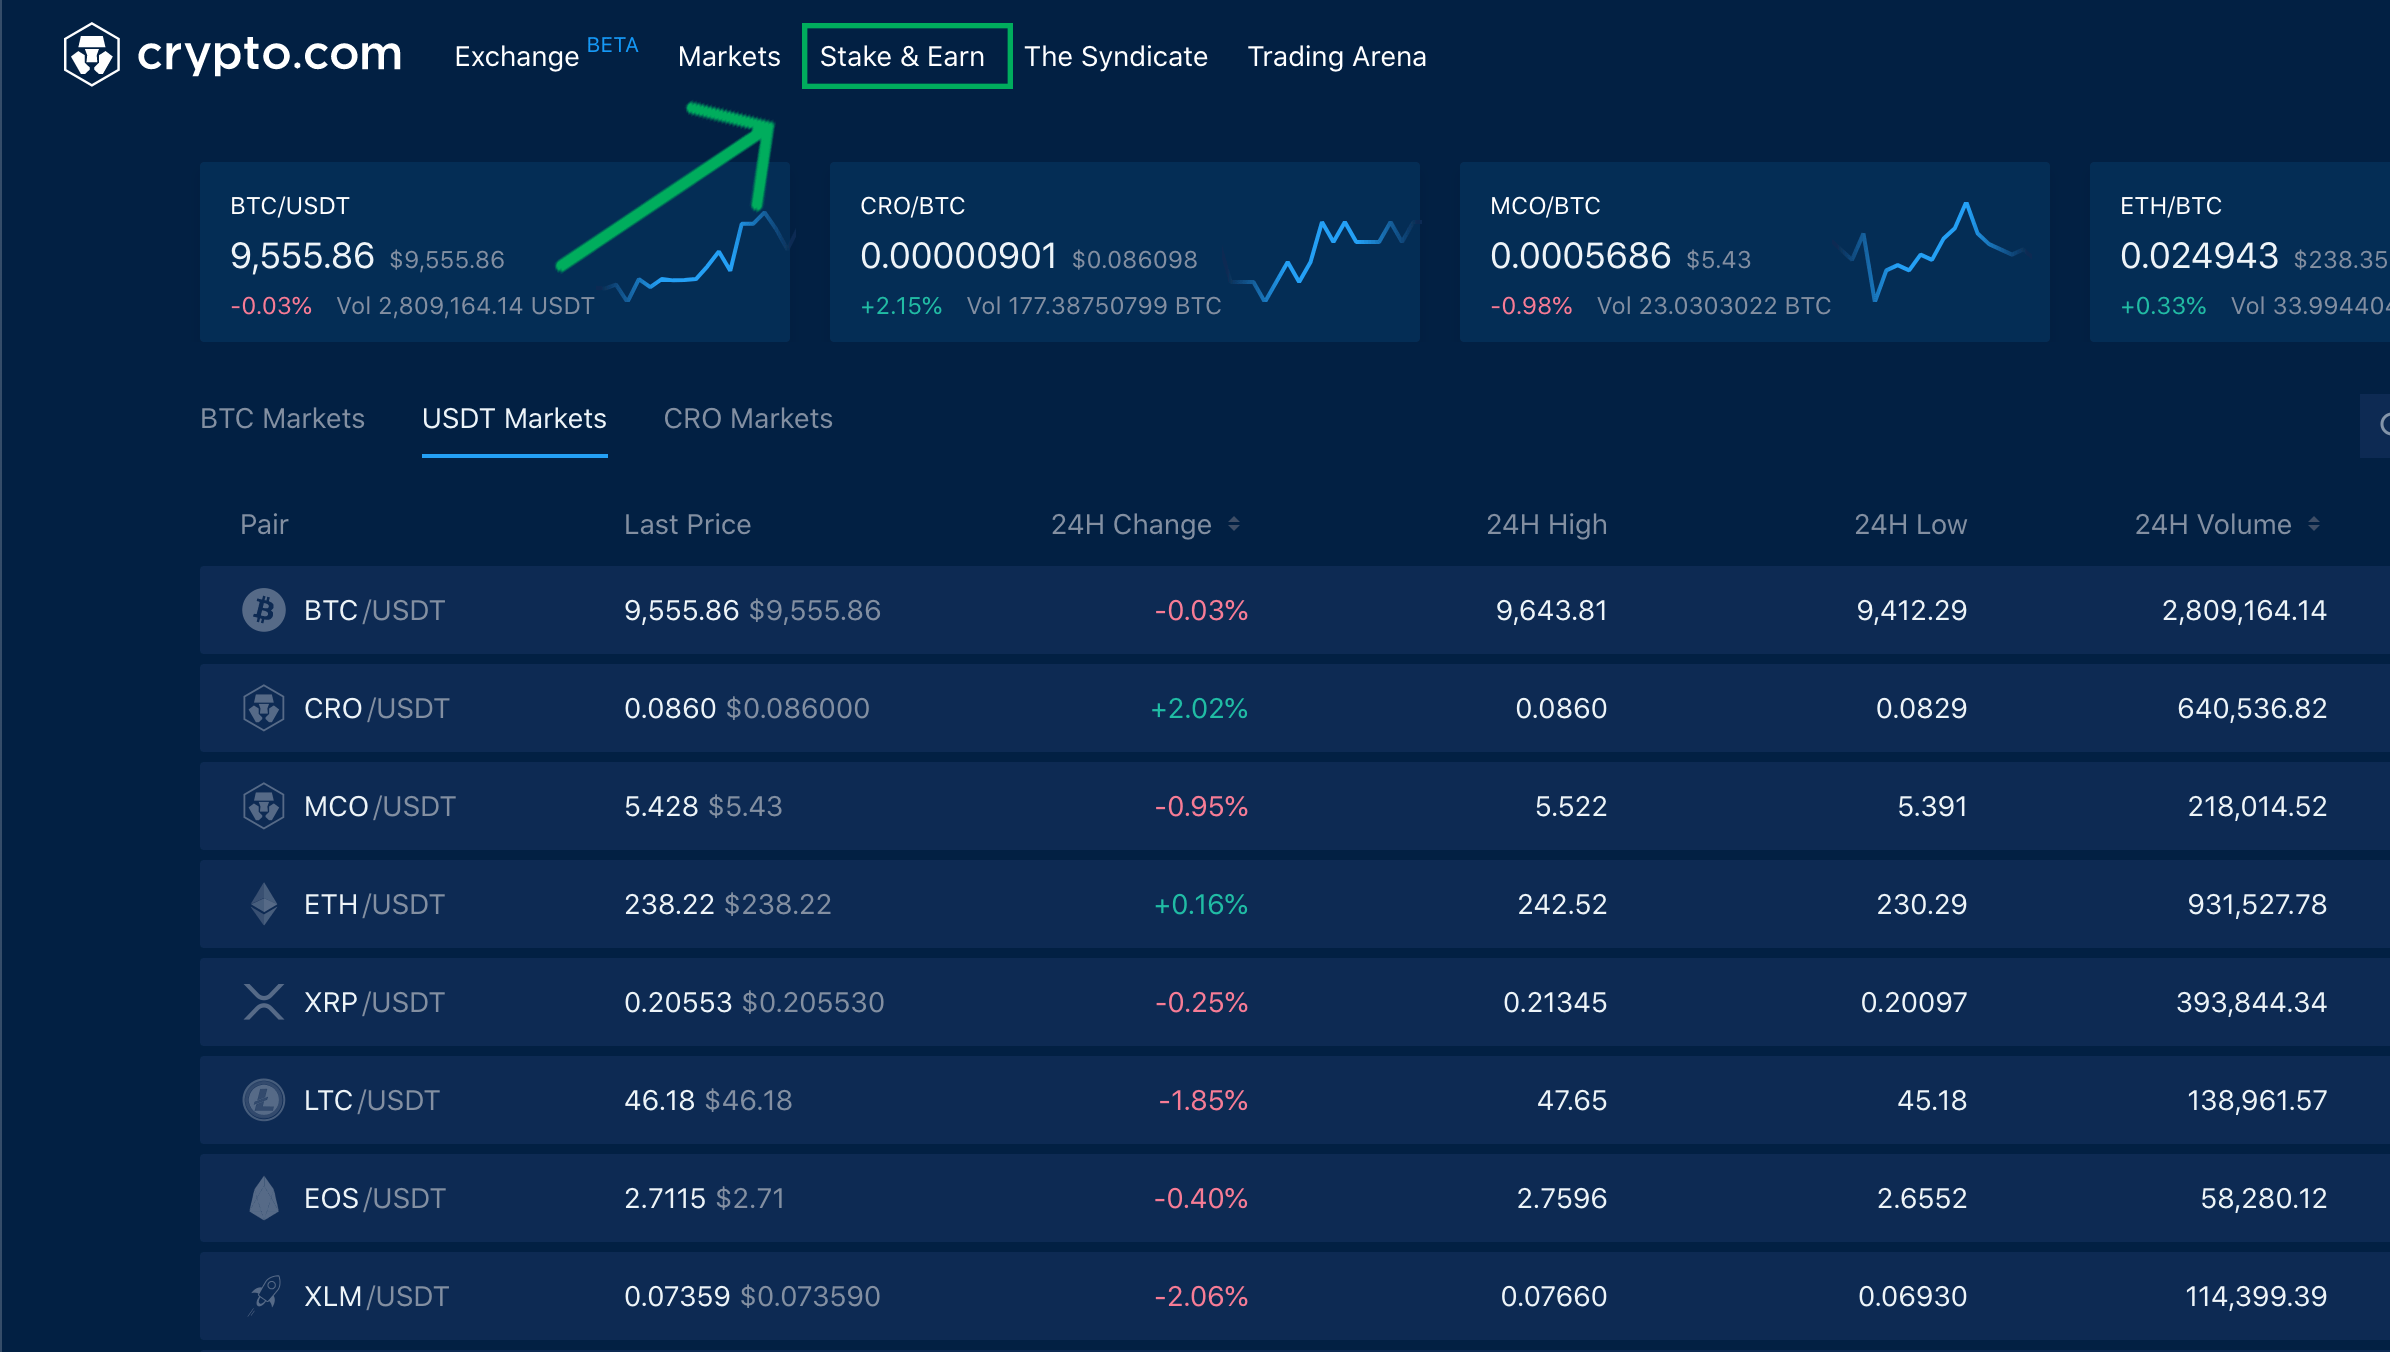The height and width of the screenshot is (1352, 2390).
Task: Click BTC last price 9,555.86 in table
Action: [x=681, y=610]
